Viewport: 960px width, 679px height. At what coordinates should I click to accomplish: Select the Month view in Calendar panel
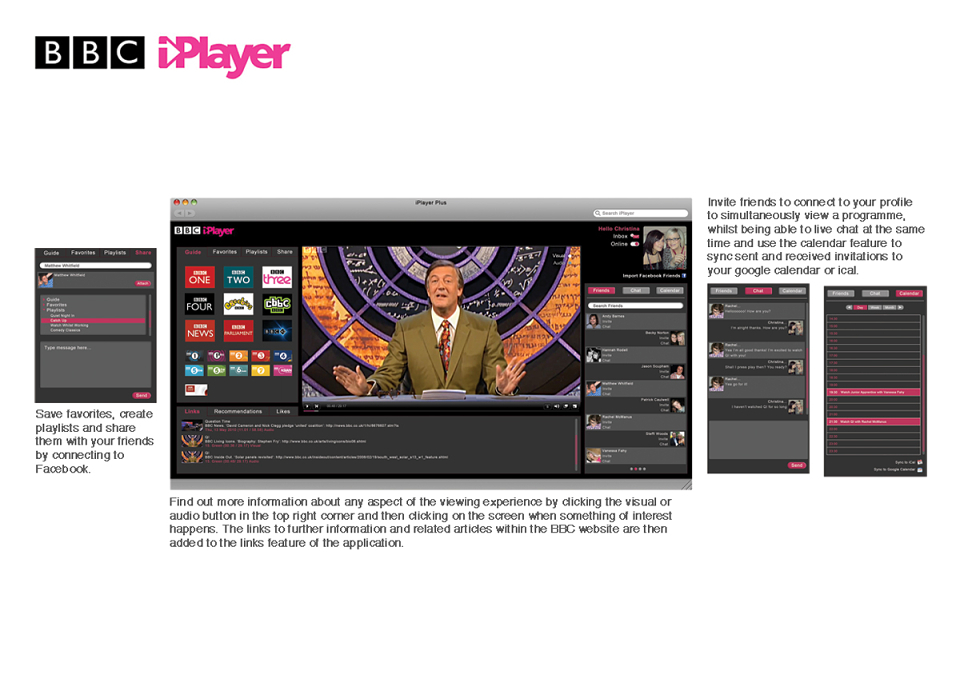point(889,307)
